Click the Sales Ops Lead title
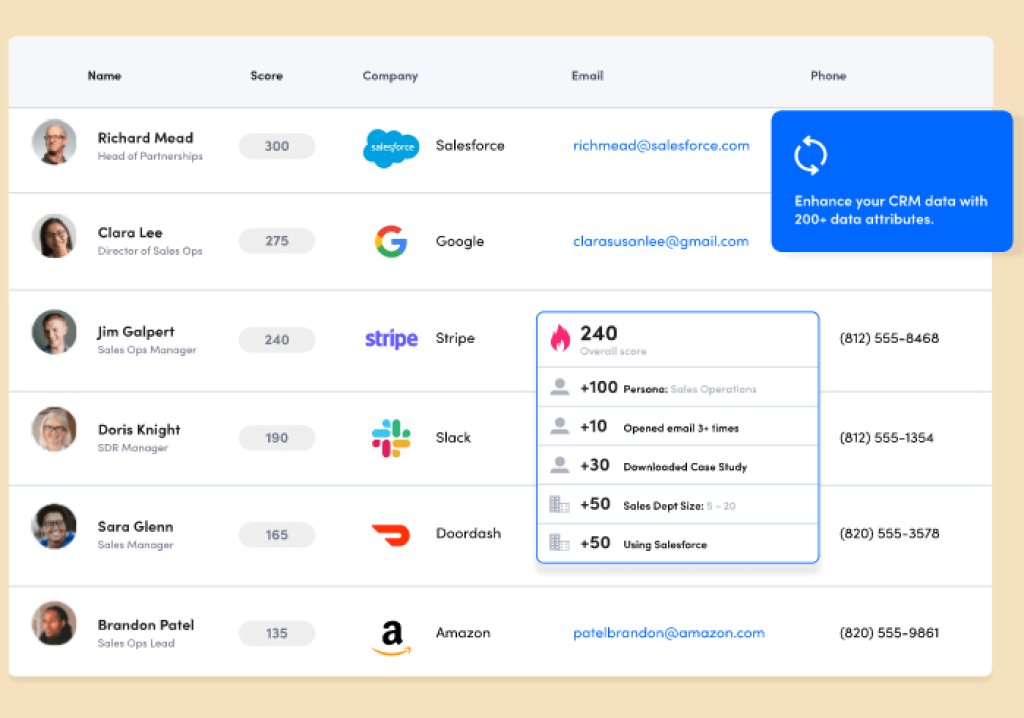1024x718 pixels. [x=136, y=644]
